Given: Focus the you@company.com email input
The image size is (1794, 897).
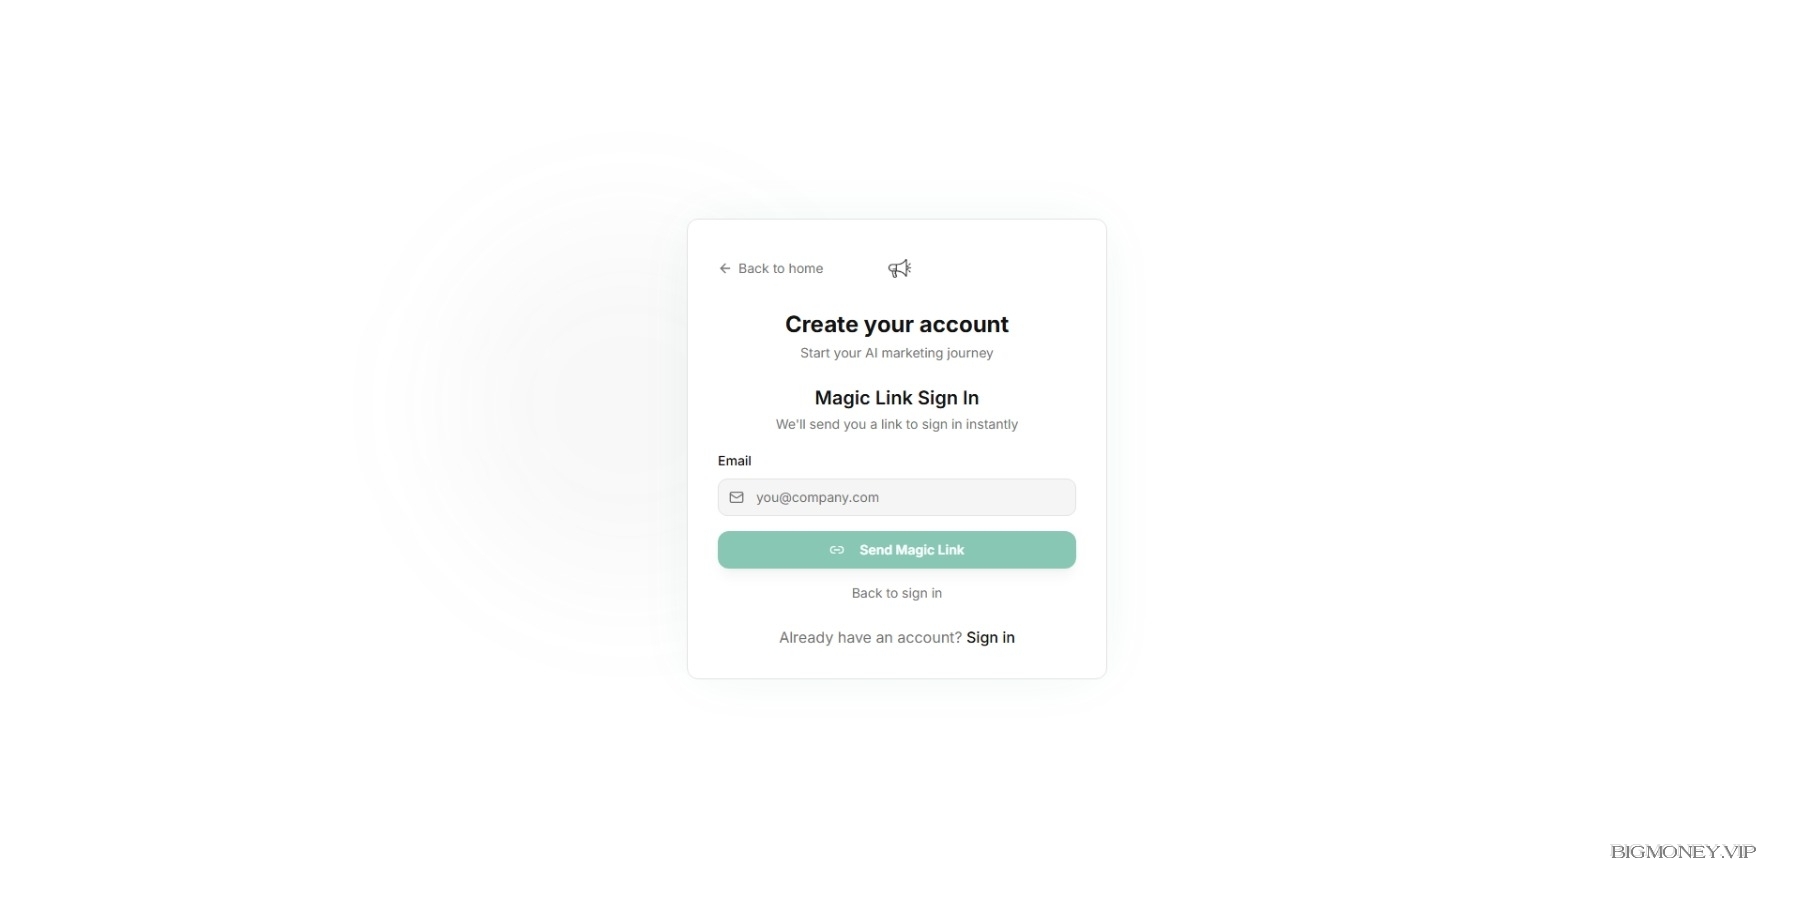Looking at the screenshot, I should pos(897,497).
